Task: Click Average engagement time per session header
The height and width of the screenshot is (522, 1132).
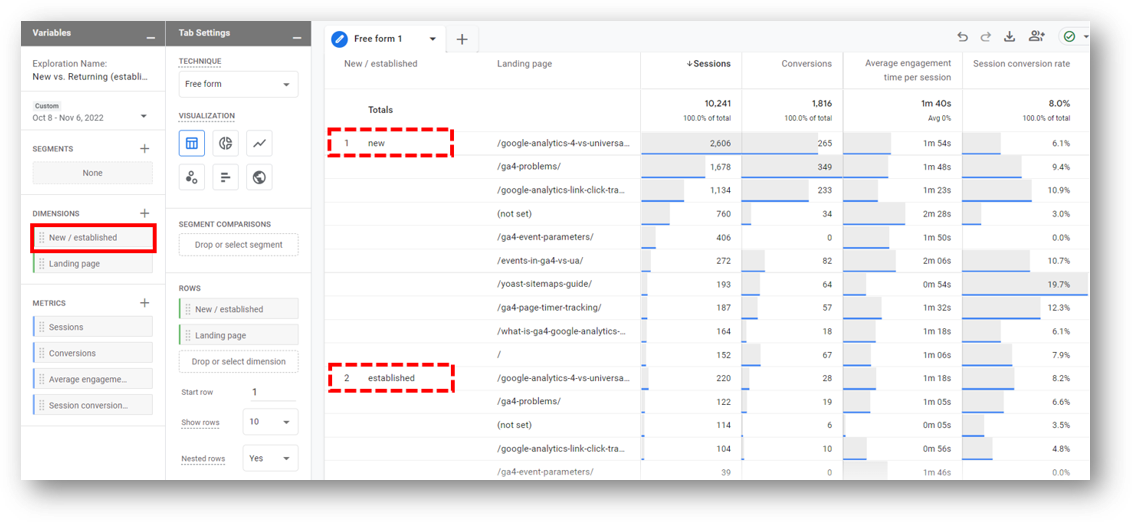Action: 908,70
